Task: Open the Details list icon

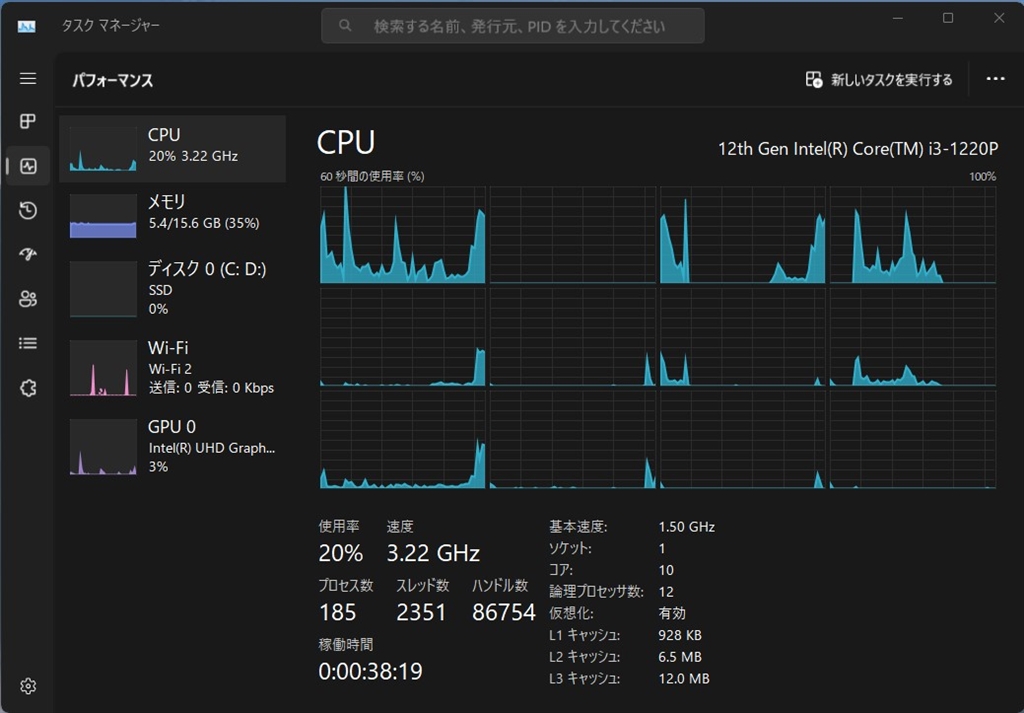Action: [28, 343]
